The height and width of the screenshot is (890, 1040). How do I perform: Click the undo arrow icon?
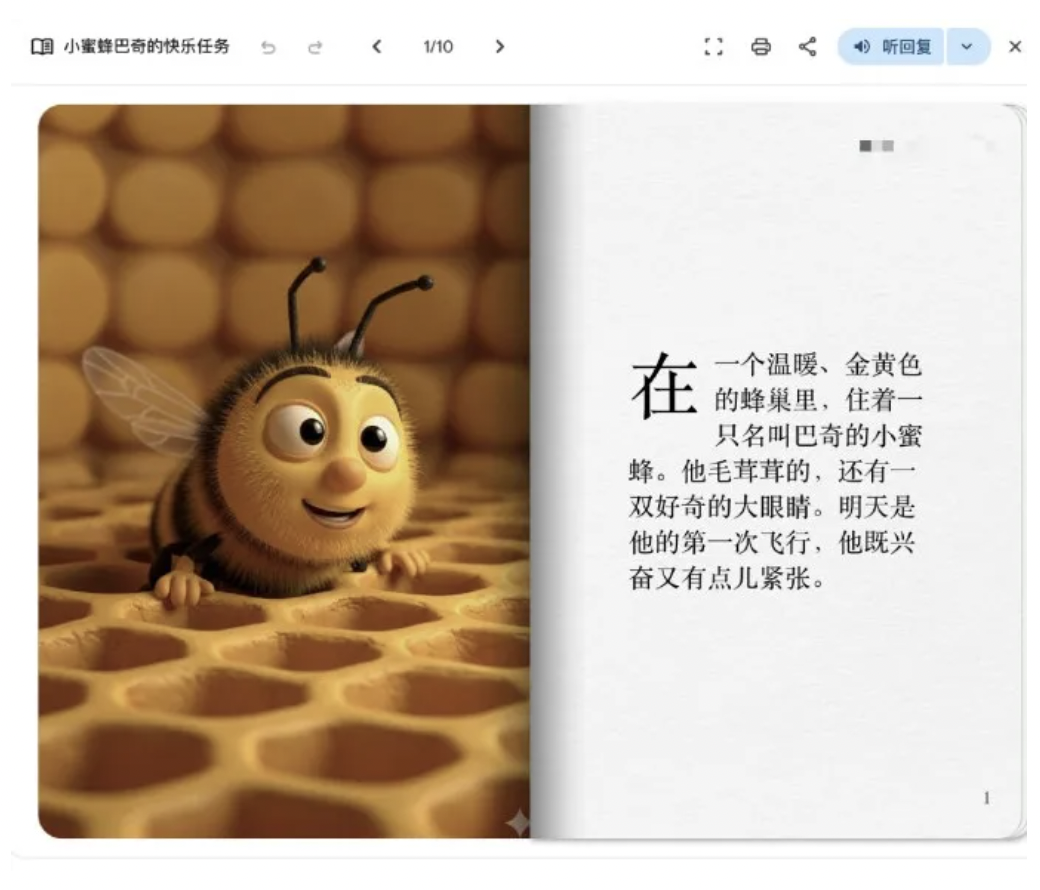tap(268, 47)
